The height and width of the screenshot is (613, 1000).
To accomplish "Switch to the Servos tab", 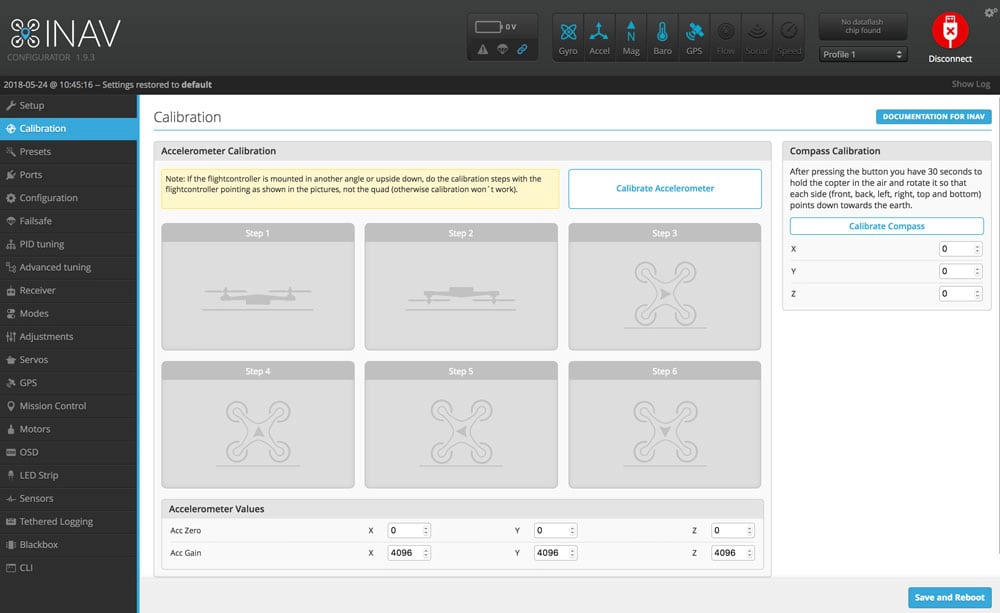I will tap(68, 360).
